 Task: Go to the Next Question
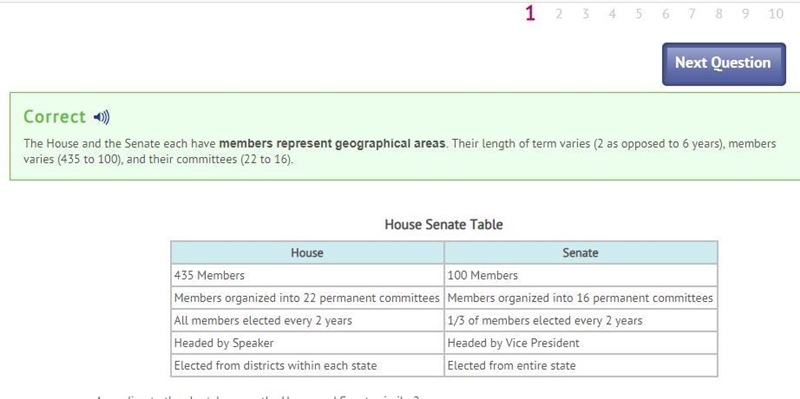pos(723,64)
